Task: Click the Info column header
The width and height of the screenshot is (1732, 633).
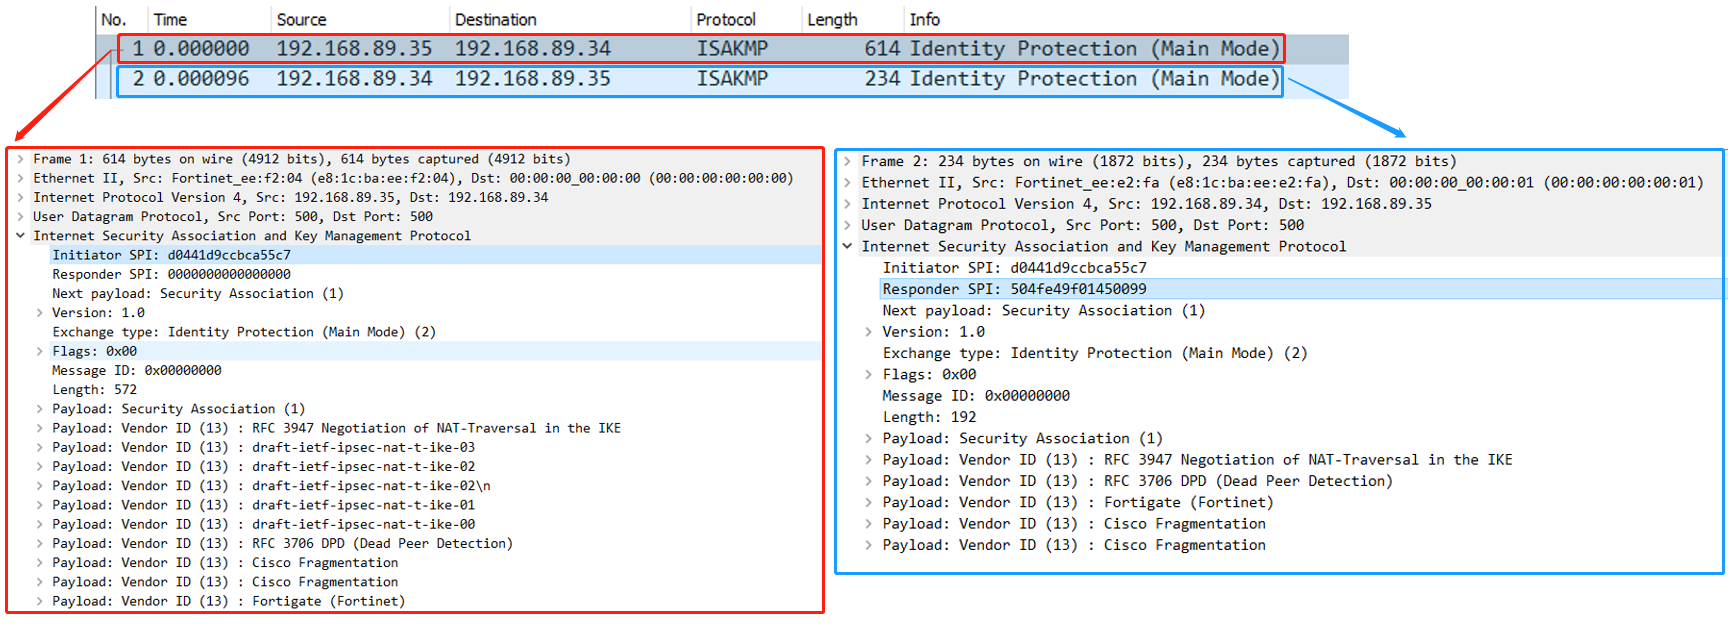Action: tap(924, 20)
